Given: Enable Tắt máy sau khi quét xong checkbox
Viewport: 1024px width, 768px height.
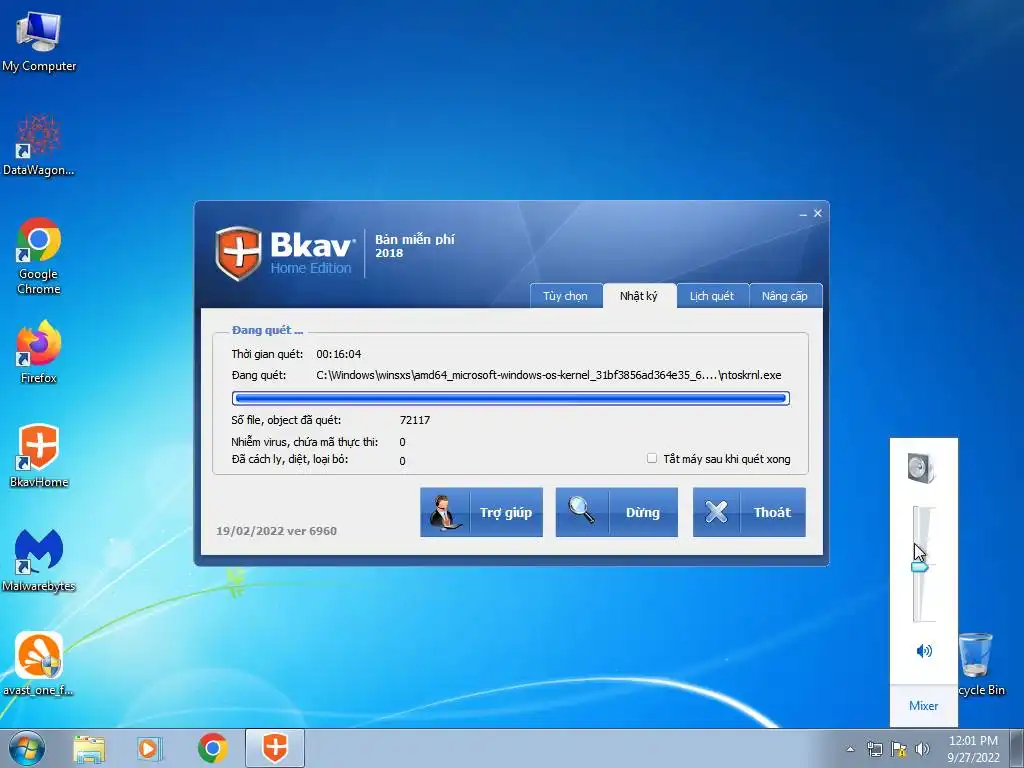Looking at the screenshot, I should 652,458.
